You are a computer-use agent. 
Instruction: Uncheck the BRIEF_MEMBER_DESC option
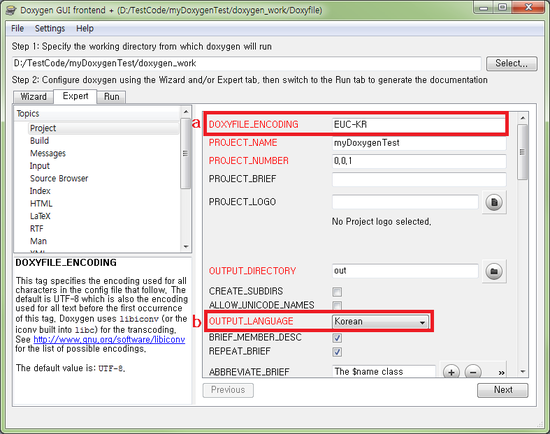tap(337, 338)
